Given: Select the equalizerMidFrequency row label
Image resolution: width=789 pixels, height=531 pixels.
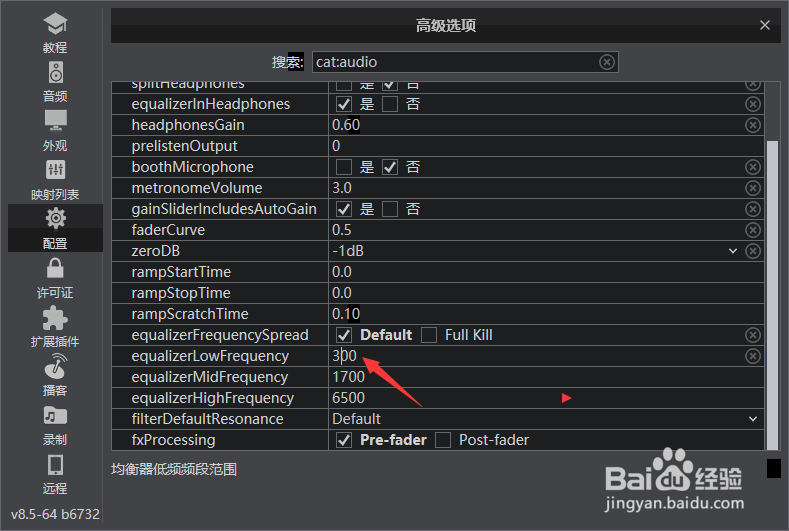Looking at the screenshot, I should (x=210, y=377).
